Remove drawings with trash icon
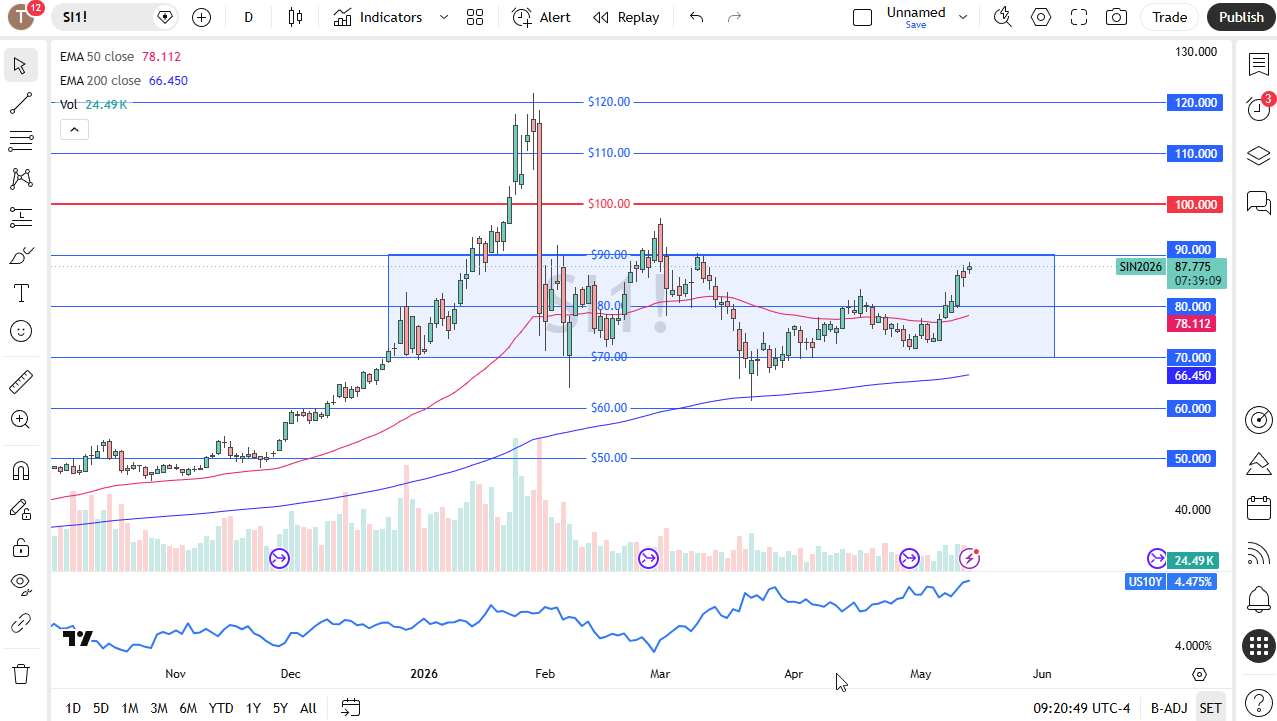Screen dimensions: 1277x721 (20, 673)
